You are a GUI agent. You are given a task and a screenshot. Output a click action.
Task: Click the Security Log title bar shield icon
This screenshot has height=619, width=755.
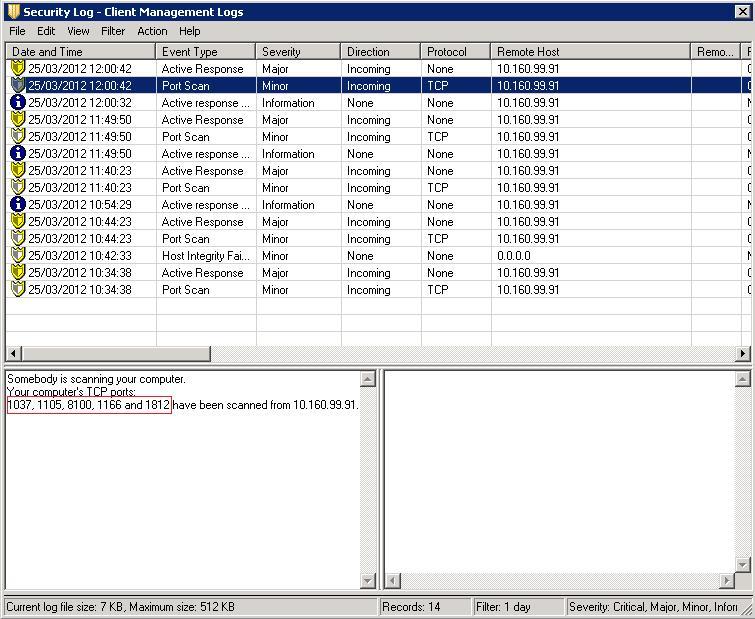[x=13, y=12]
